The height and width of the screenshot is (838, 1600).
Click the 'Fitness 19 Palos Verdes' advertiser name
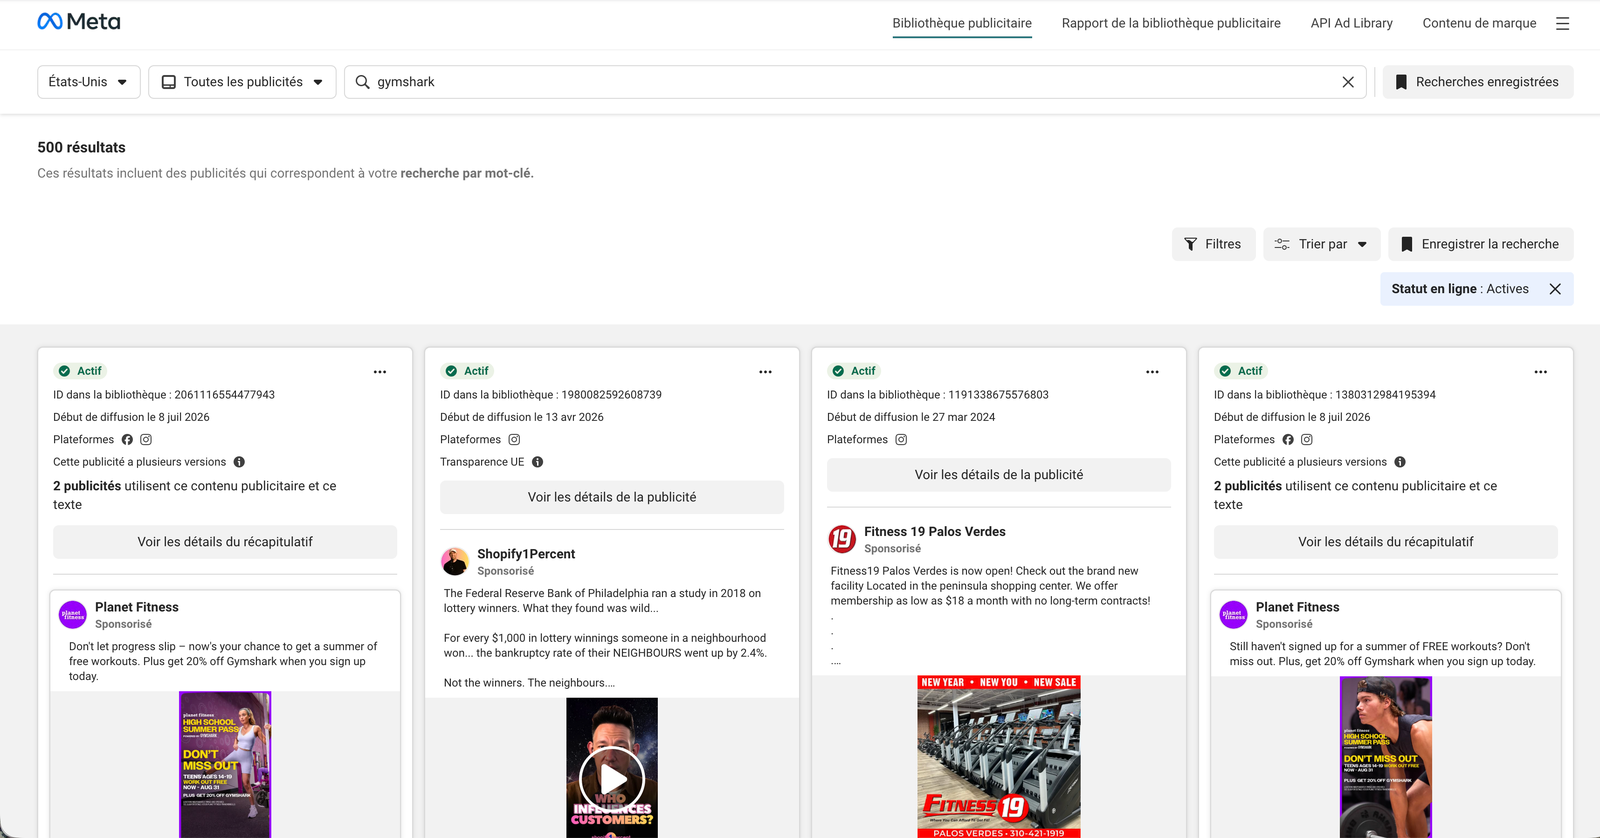click(x=935, y=532)
